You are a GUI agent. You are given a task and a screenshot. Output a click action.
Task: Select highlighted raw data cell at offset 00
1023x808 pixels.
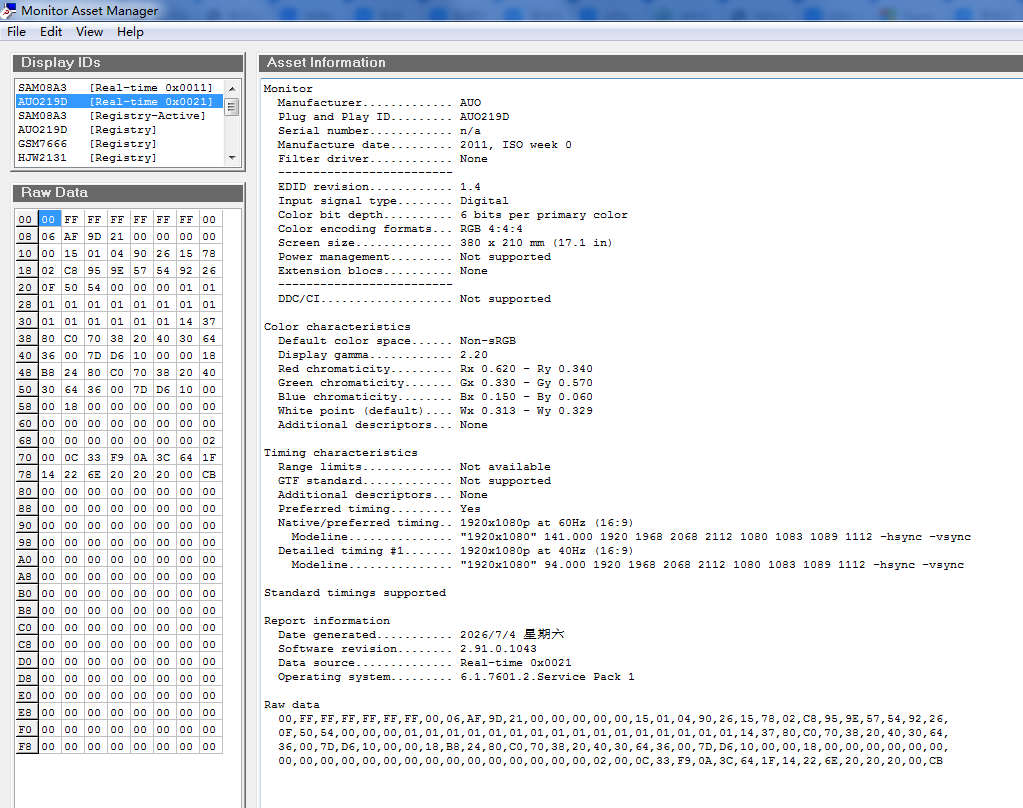[48, 219]
